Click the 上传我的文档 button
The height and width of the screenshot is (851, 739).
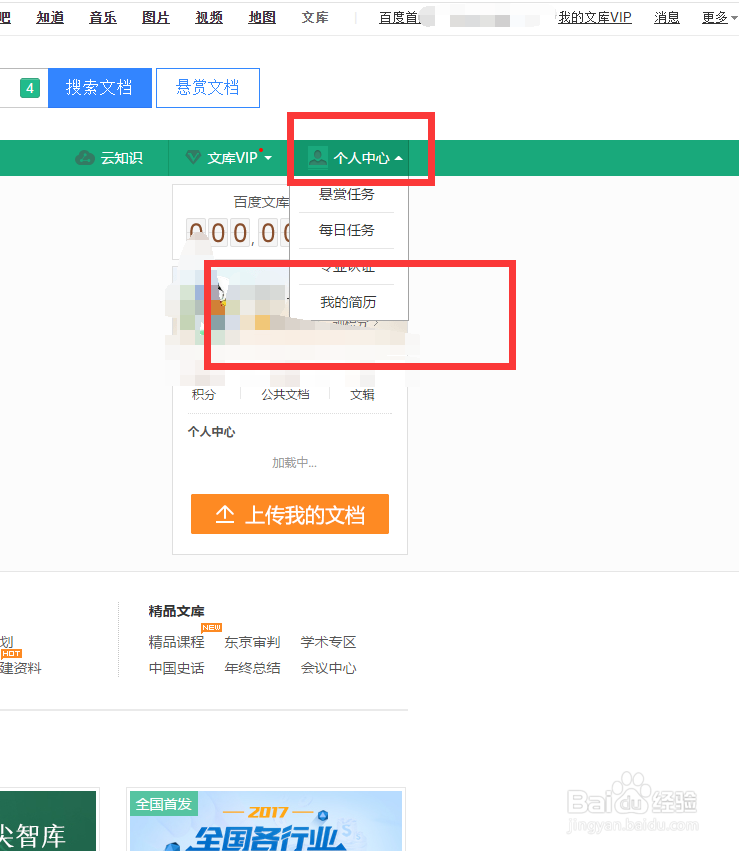290,514
